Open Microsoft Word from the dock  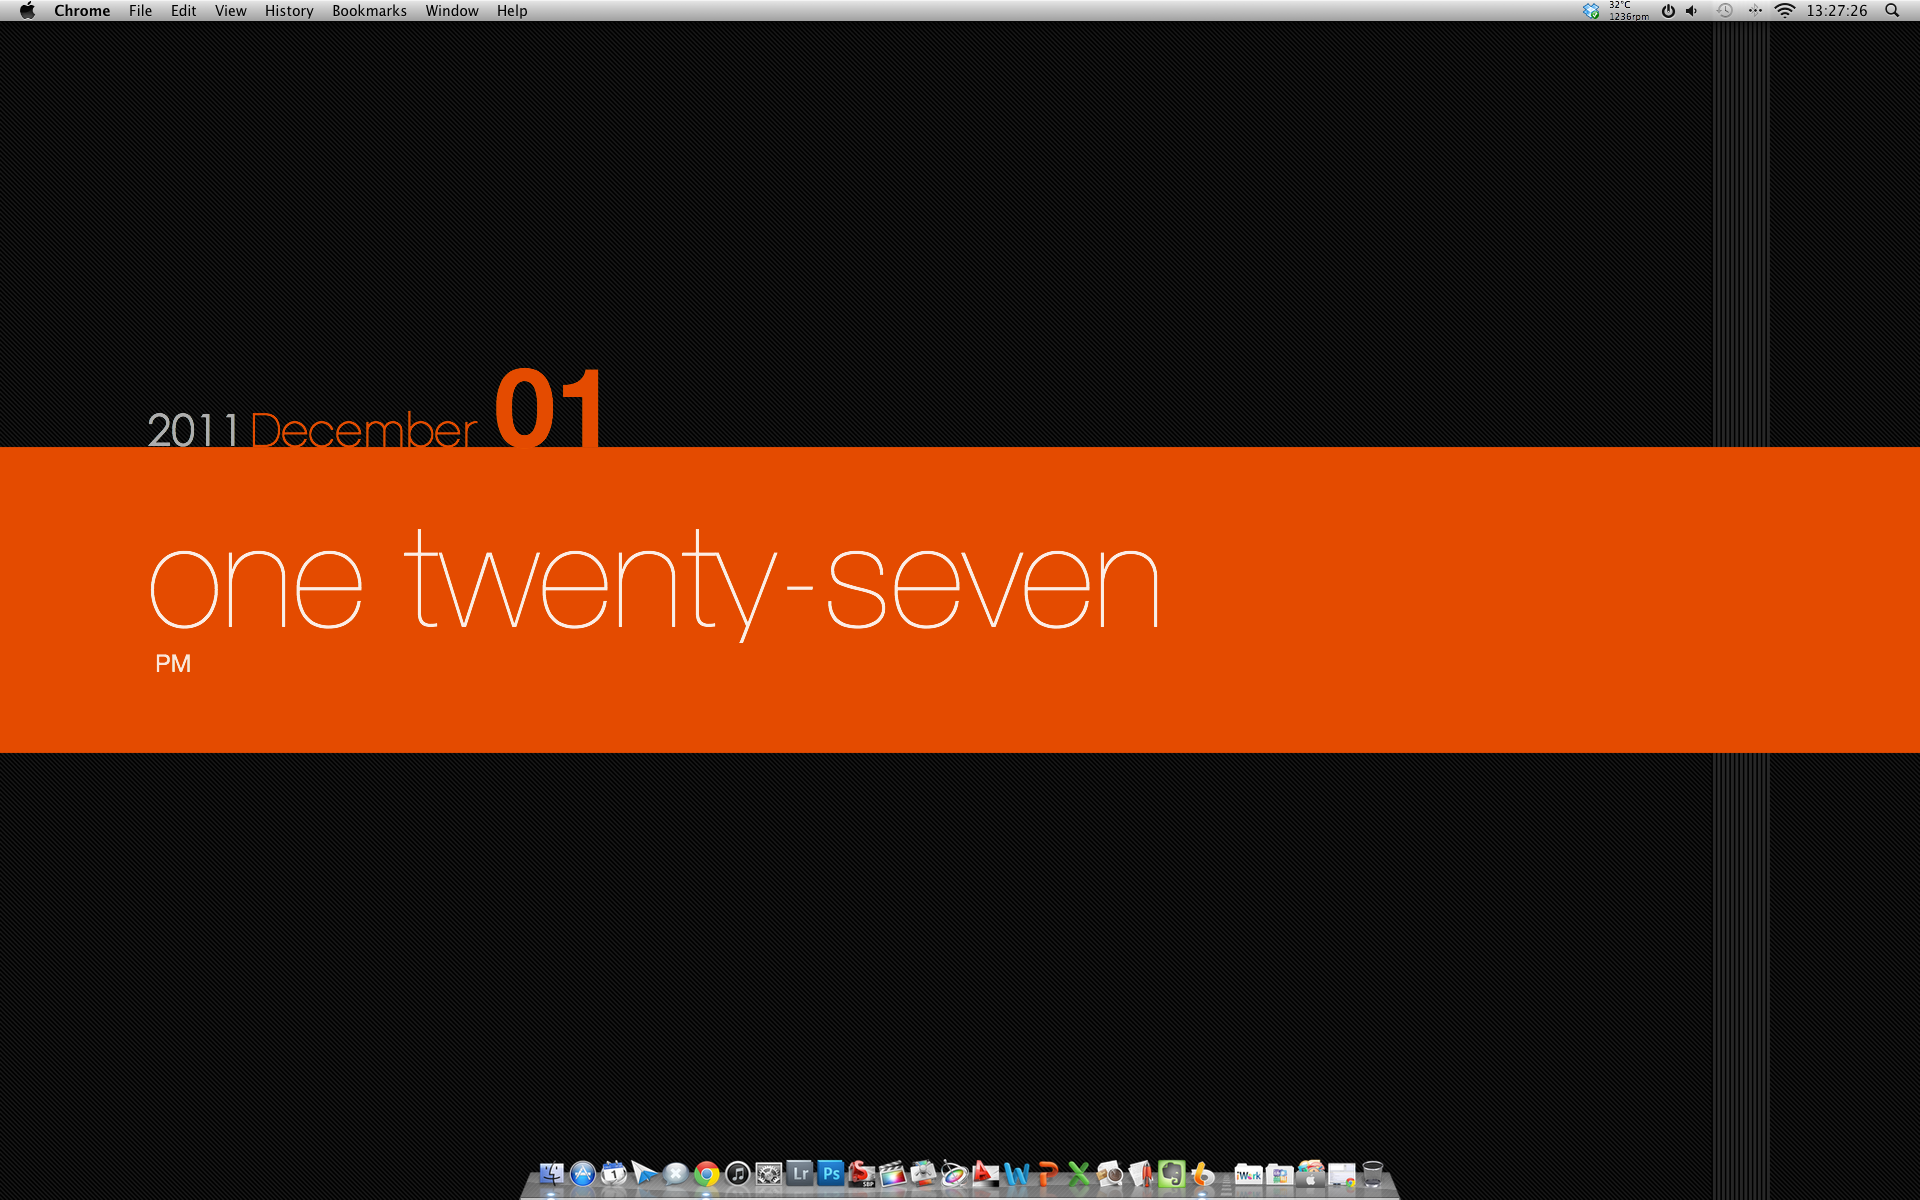coord(1016,1174)
